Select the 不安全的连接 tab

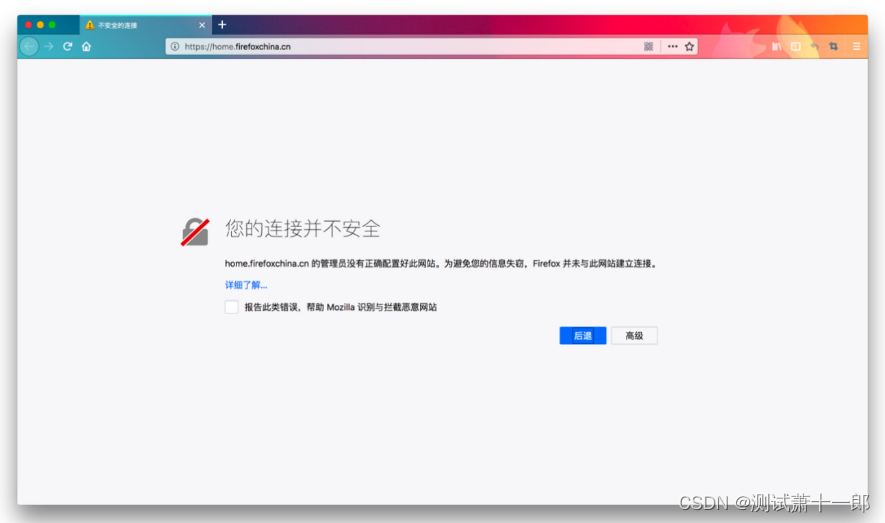click(146, 25)
